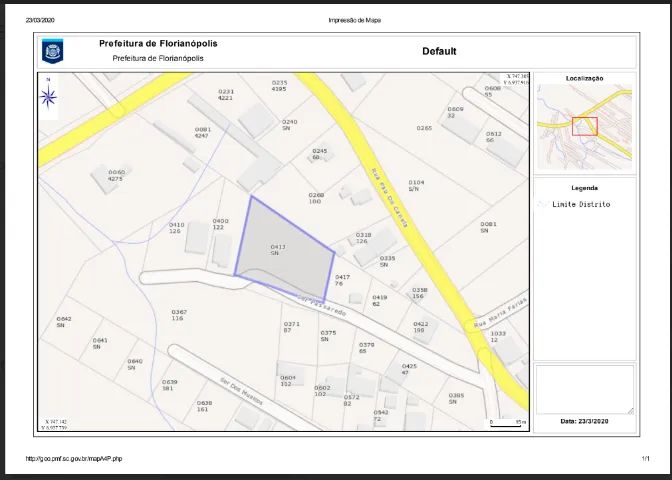Click the red extent rectangle in locator map
Image resolution: width=672 pixels, height=480 pixels.
584,126
